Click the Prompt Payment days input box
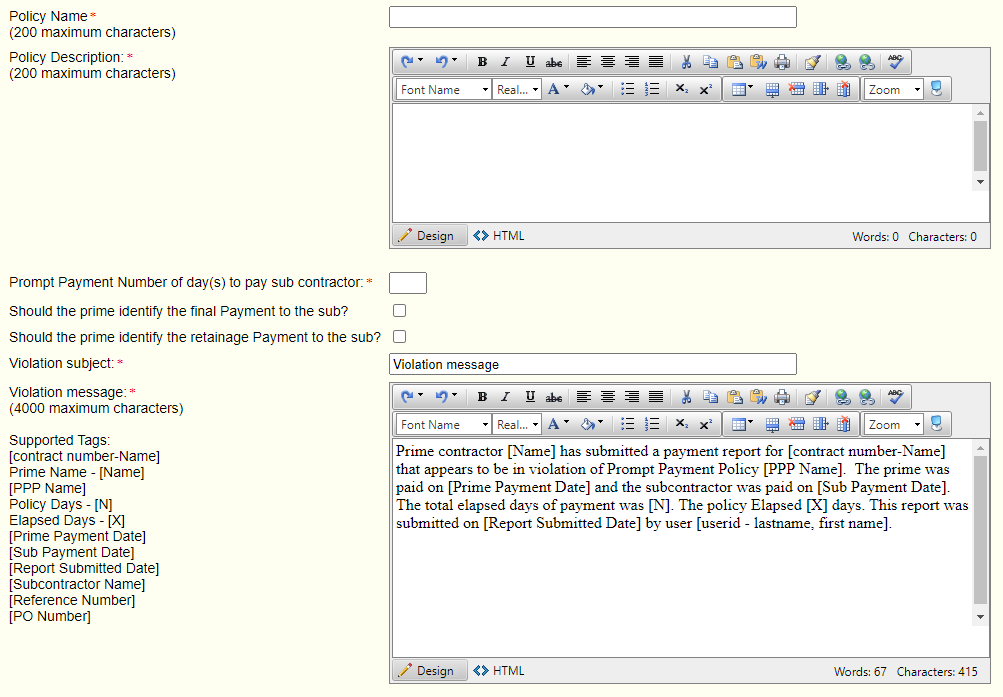 (x=408, y=283)
